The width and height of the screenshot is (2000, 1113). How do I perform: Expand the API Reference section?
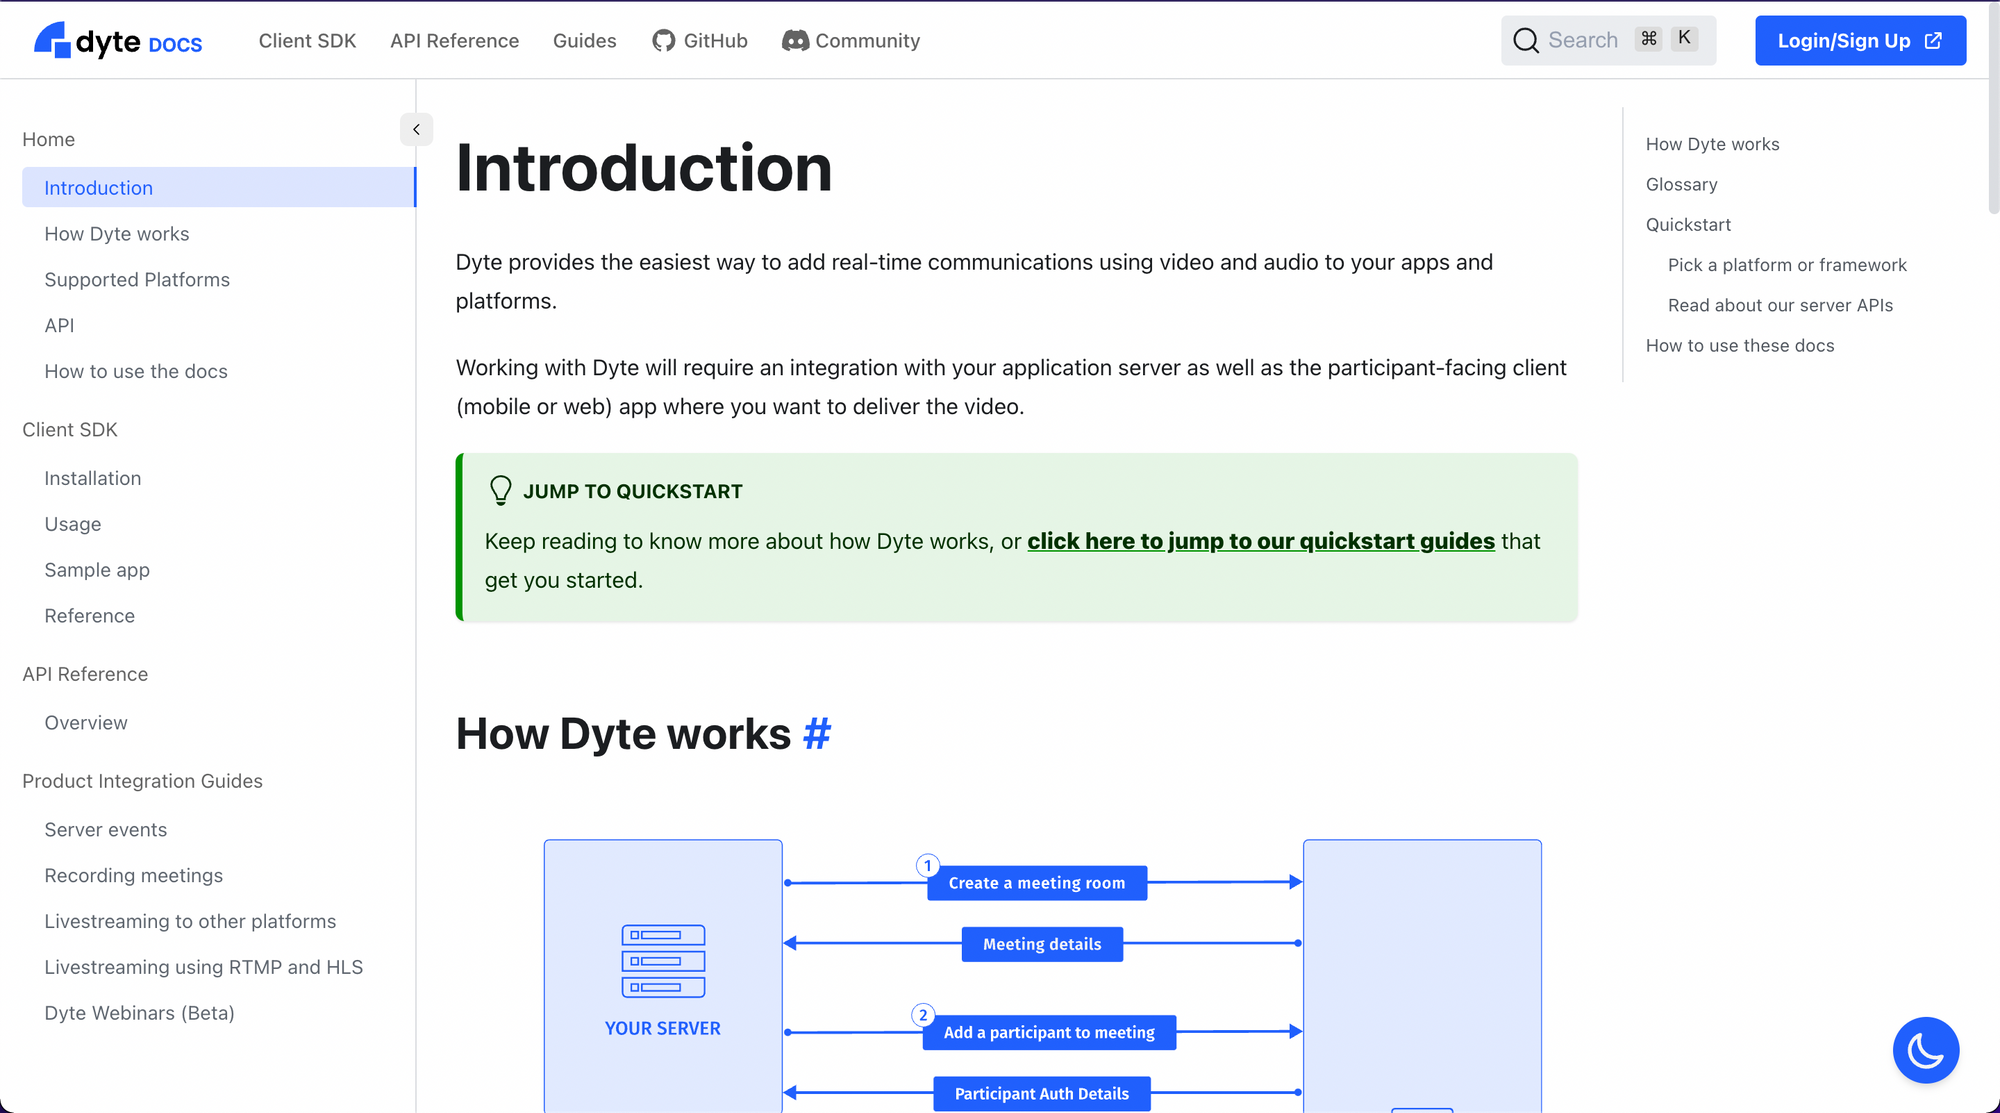pos(85,673)
